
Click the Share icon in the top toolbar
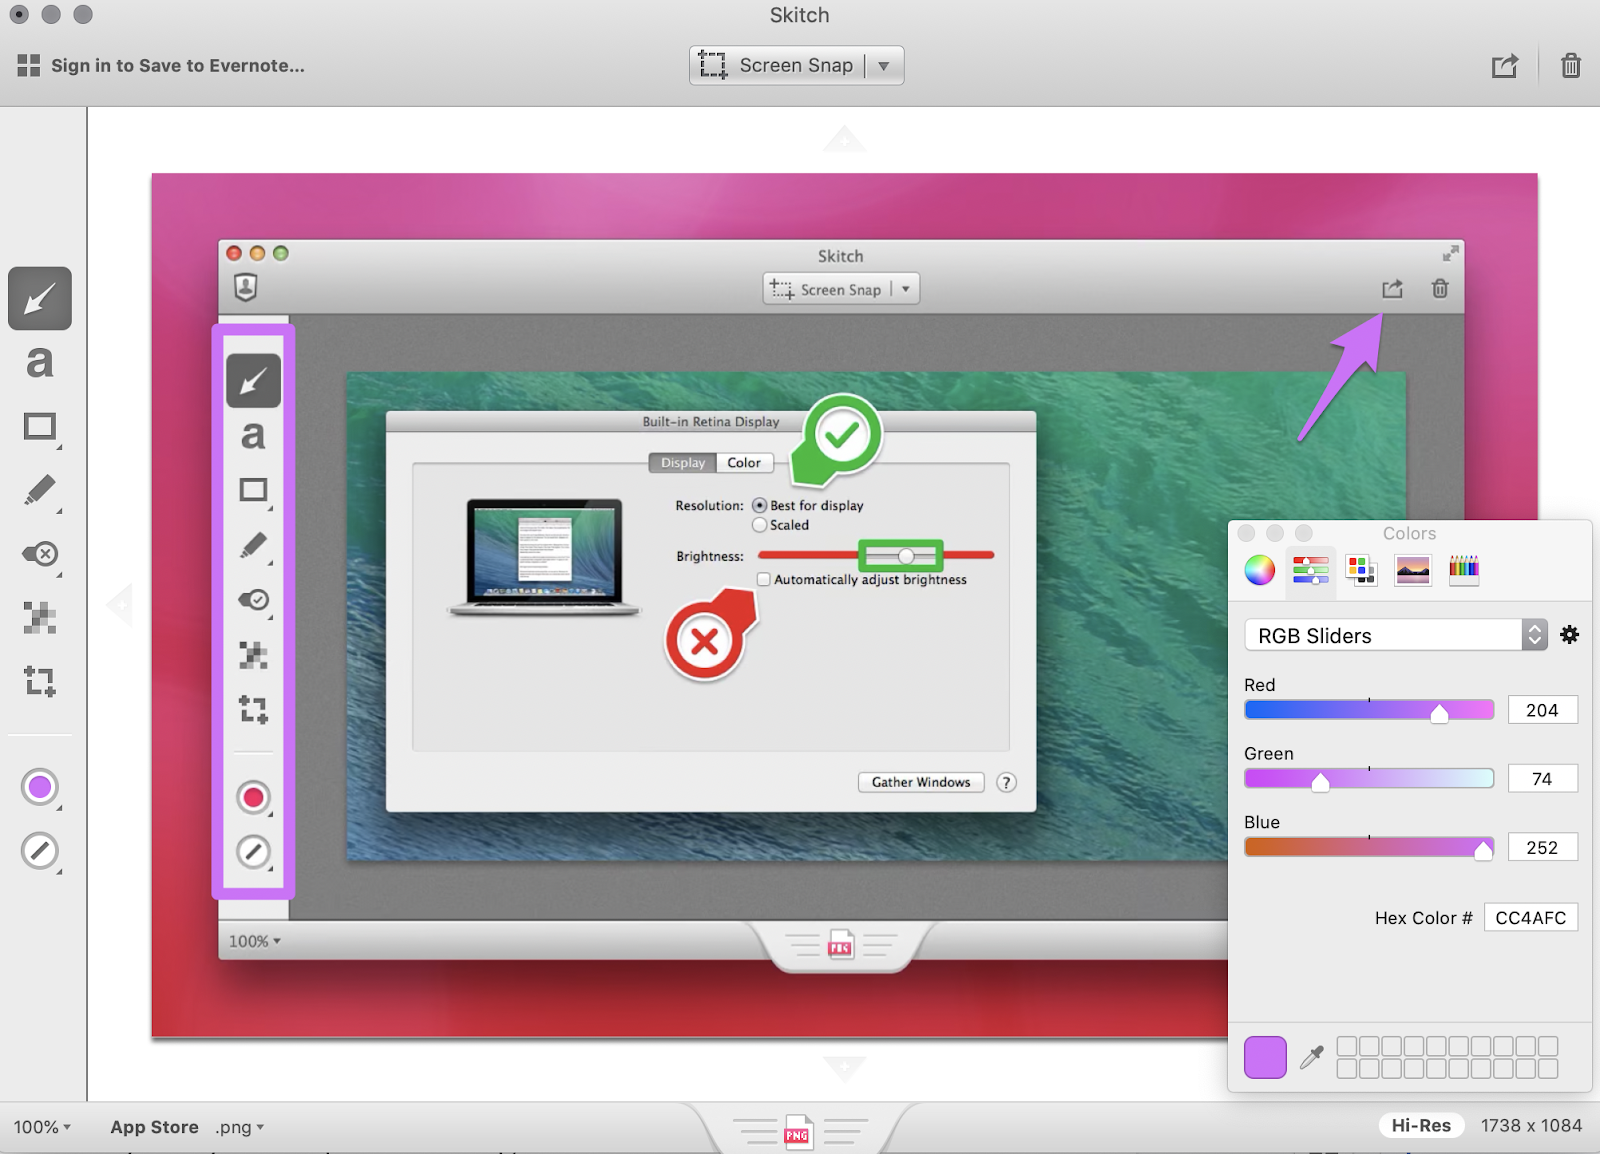[1505, 66]
